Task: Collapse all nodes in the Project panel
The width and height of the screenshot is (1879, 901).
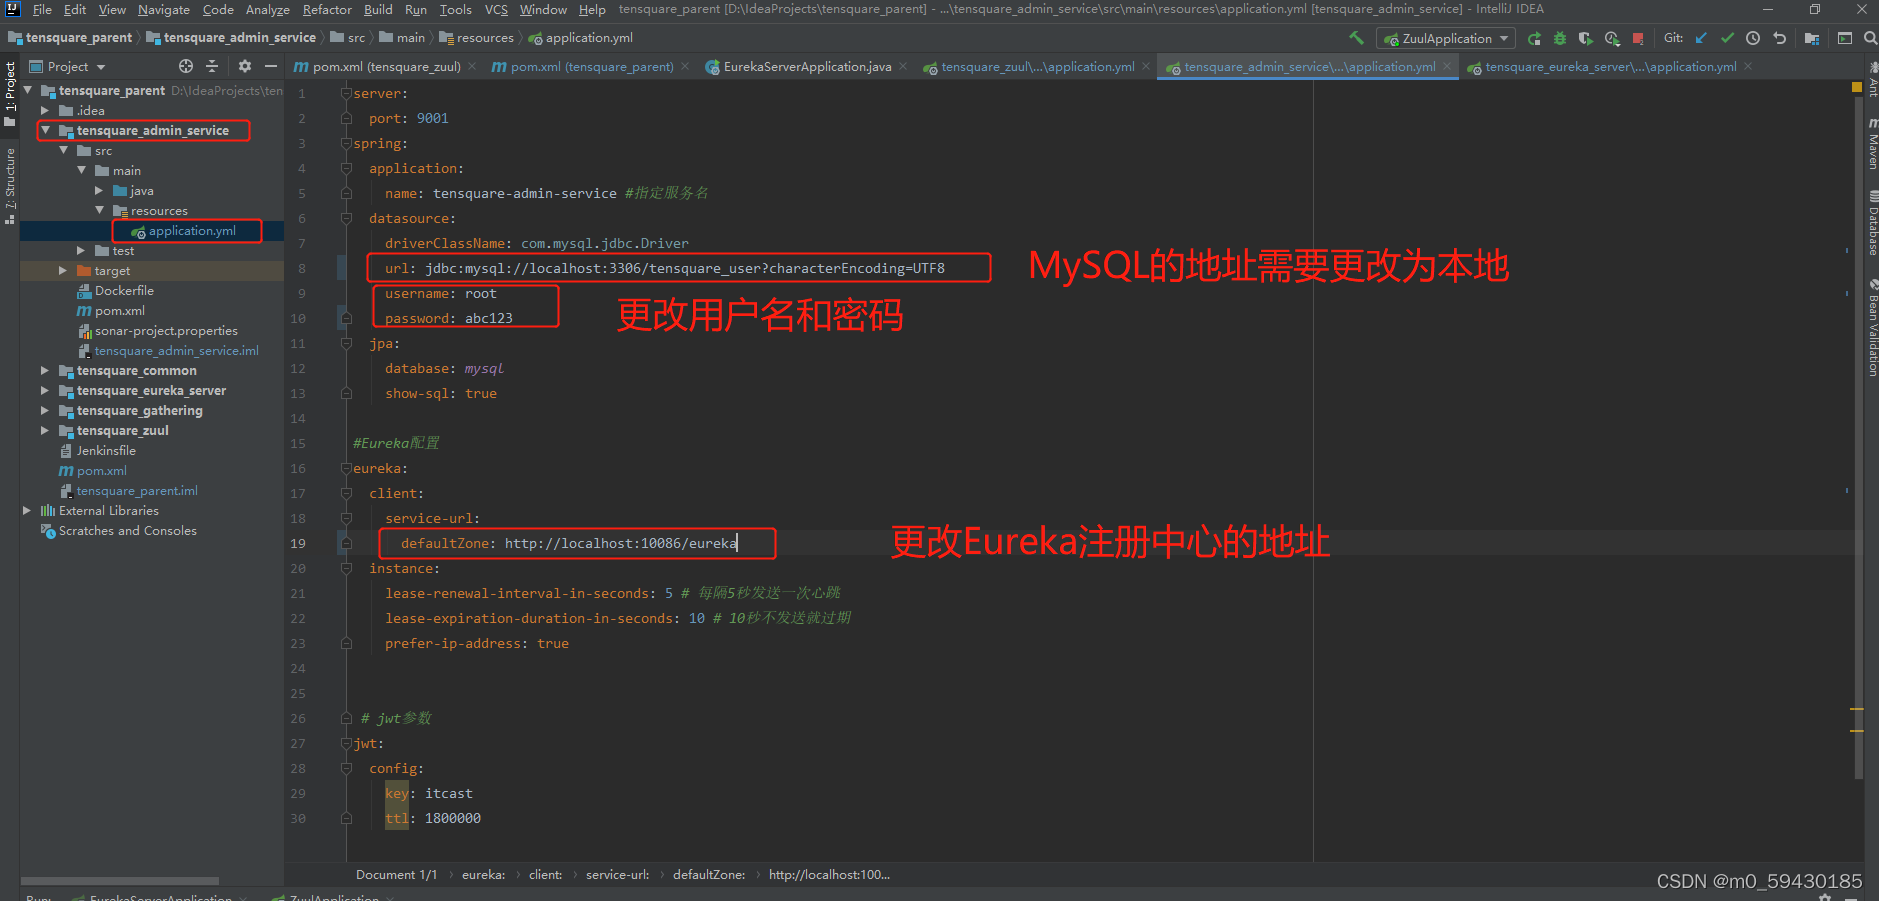Action: [x=212, y=66]
